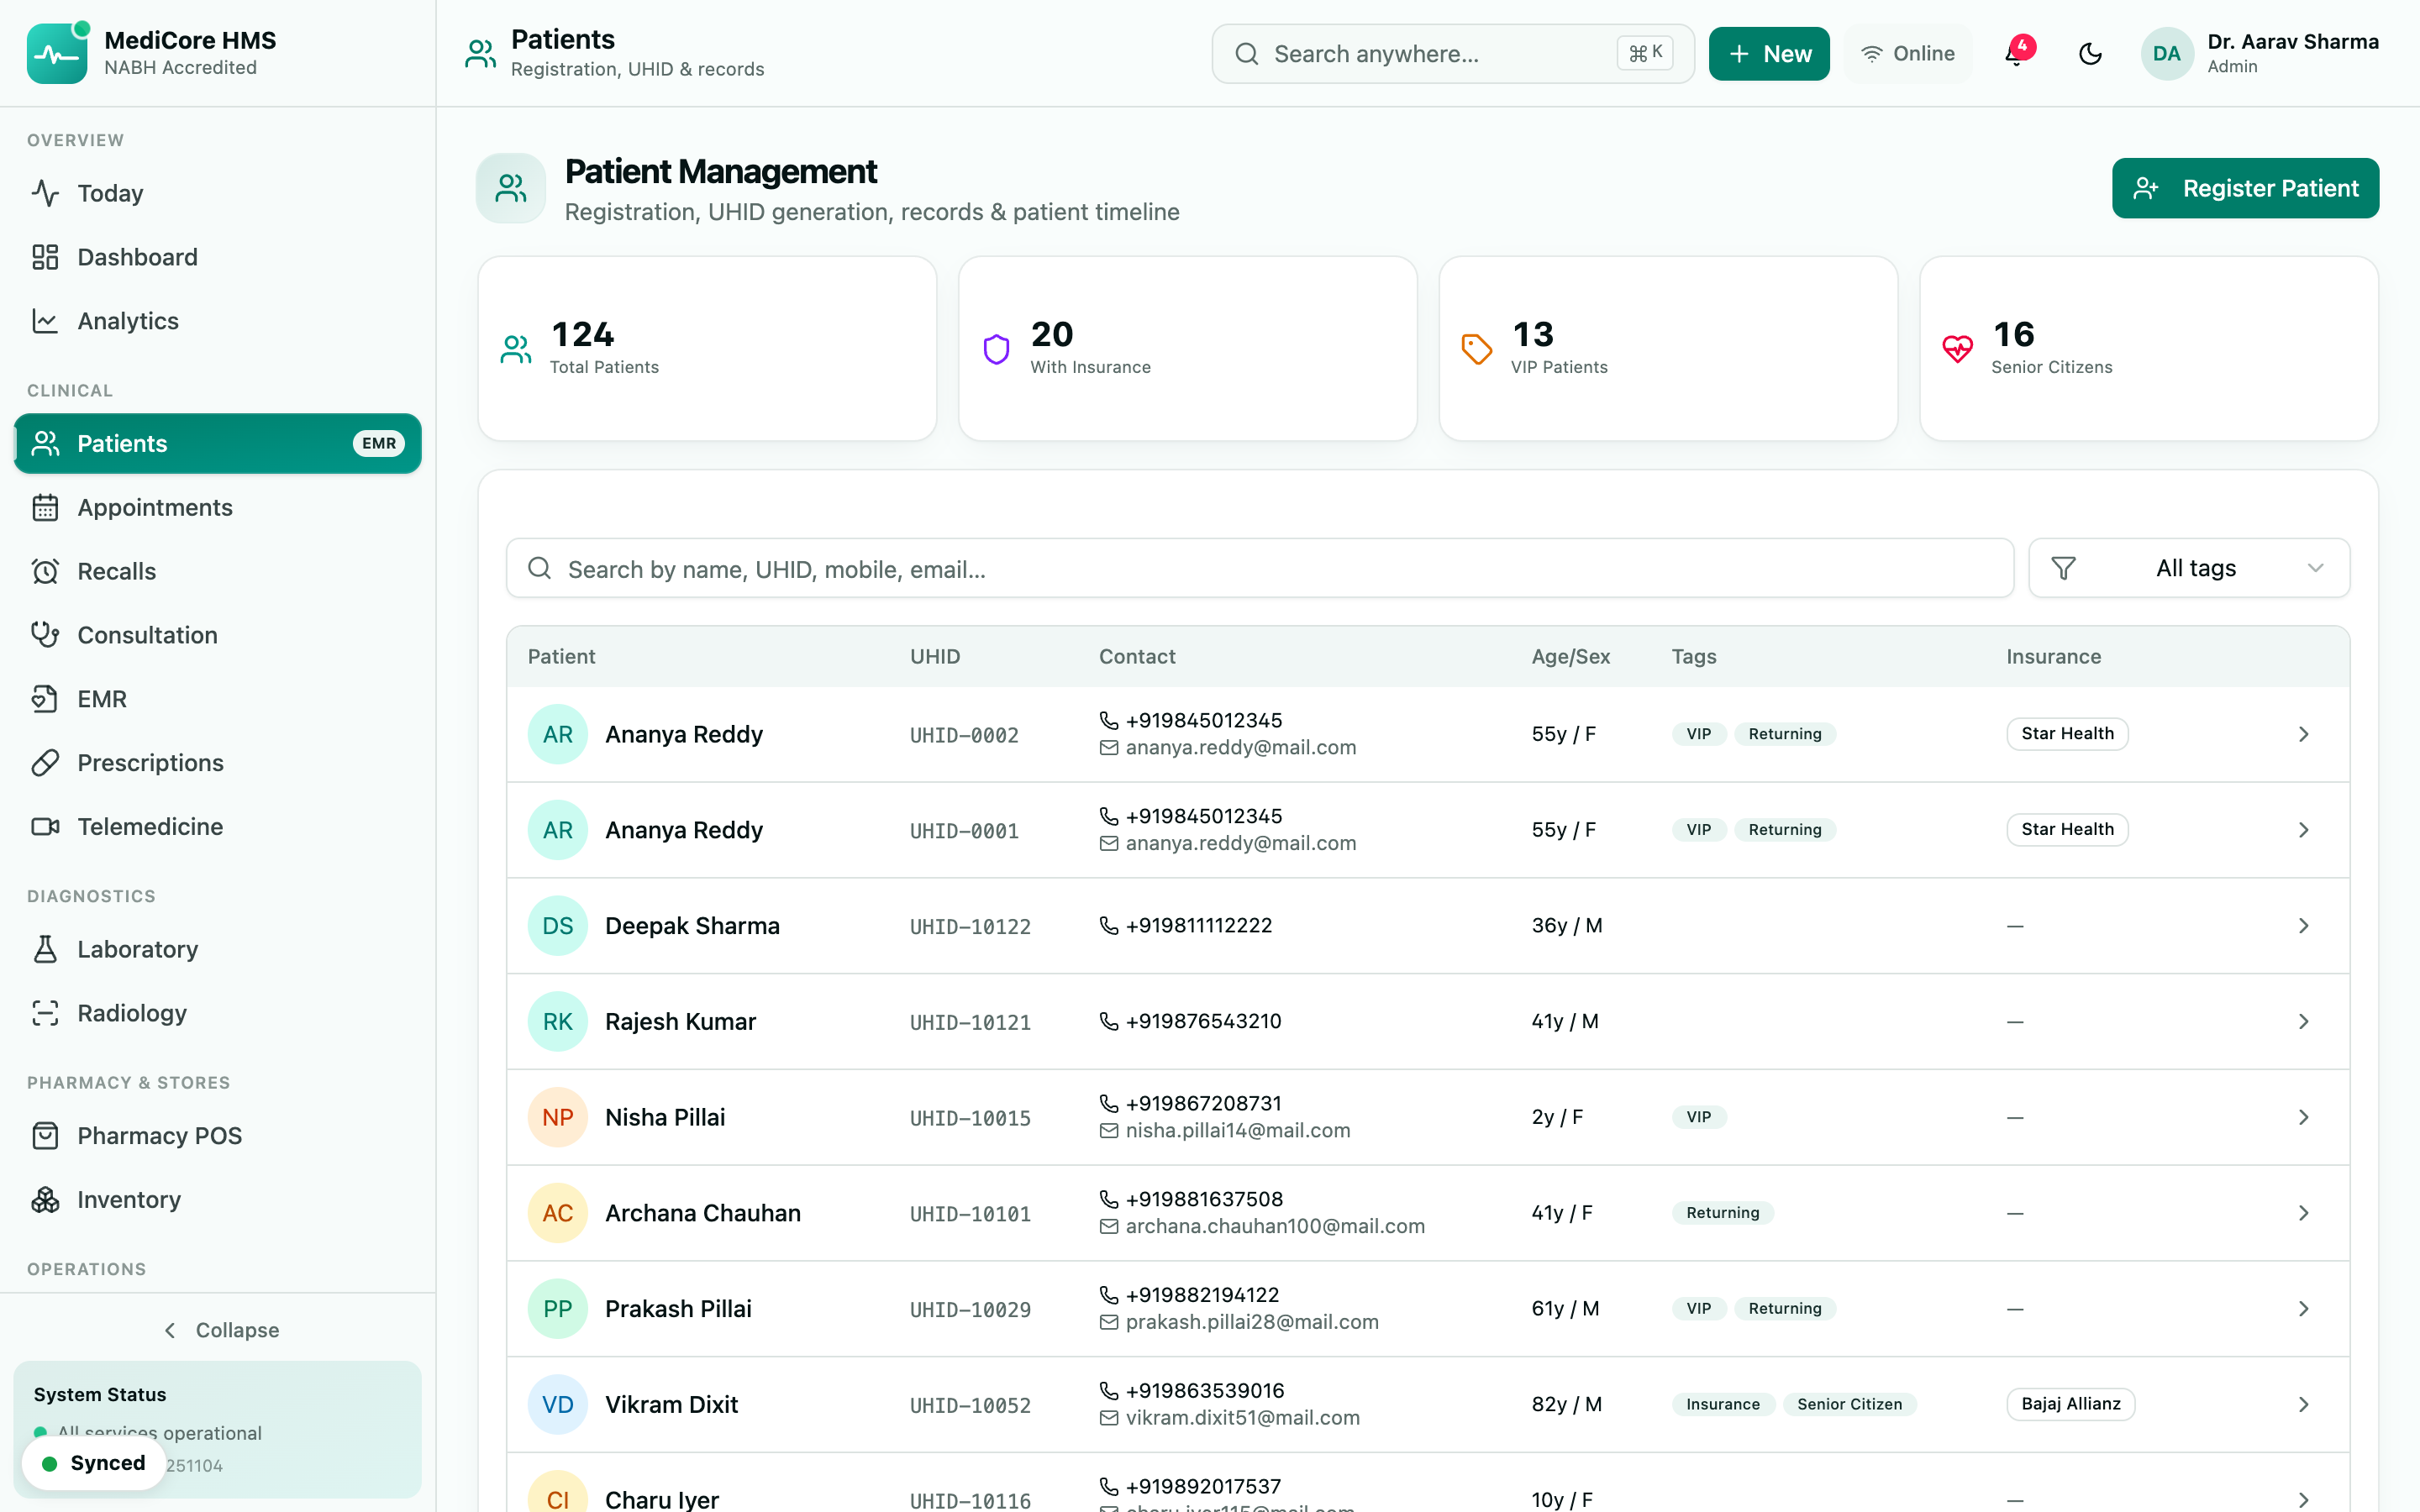Click Vikram Dixit's VD avatar
The height and width of the screenshot is (1512, 2420).
point(557,1405)
